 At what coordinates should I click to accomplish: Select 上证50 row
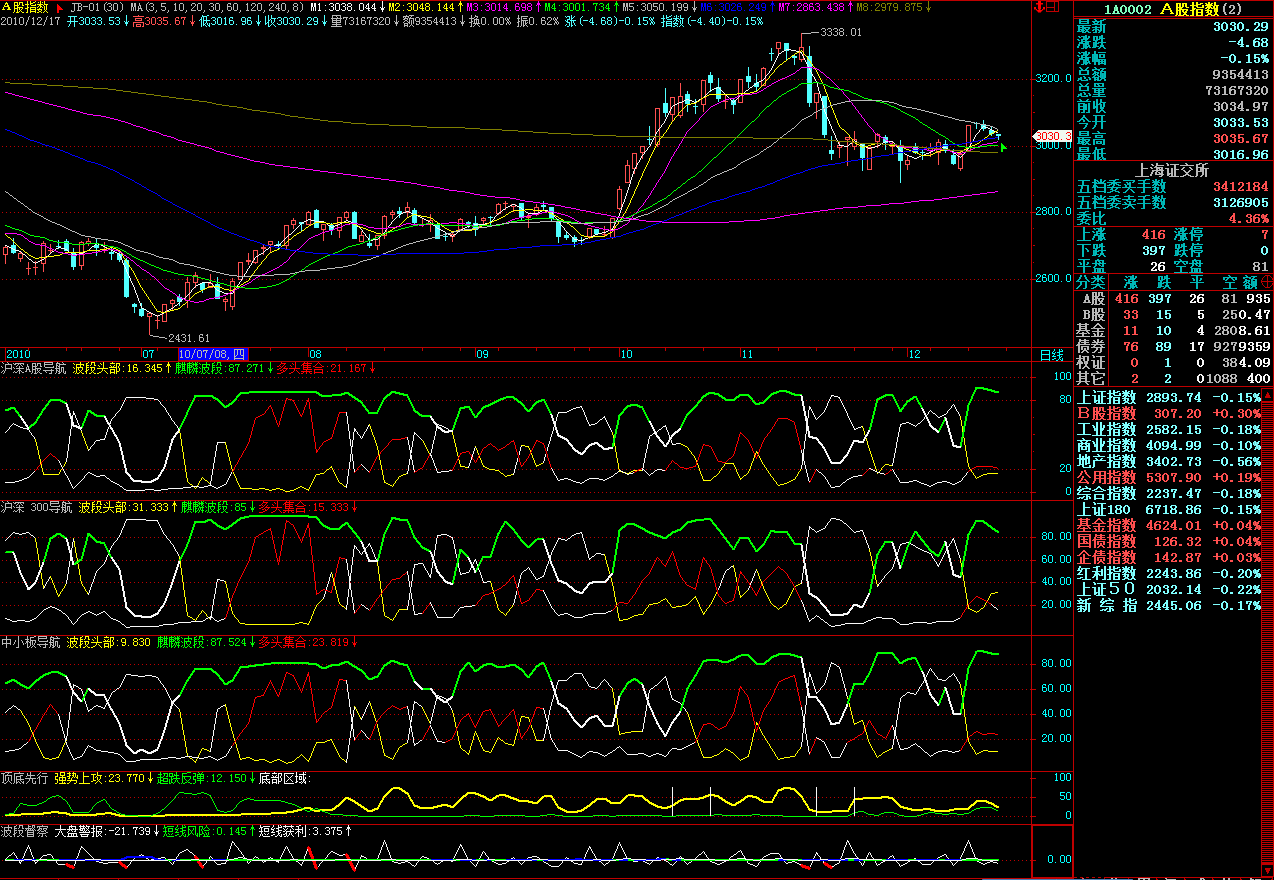tap(1168, 590)
